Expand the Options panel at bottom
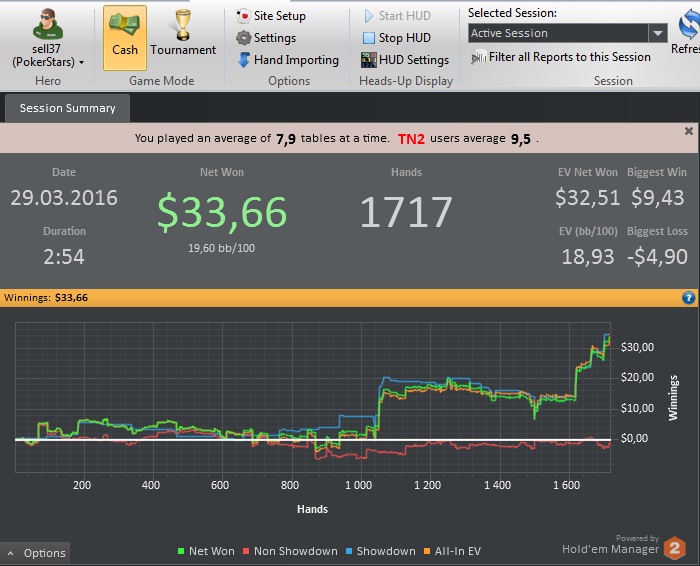 (x=35, y=554)
